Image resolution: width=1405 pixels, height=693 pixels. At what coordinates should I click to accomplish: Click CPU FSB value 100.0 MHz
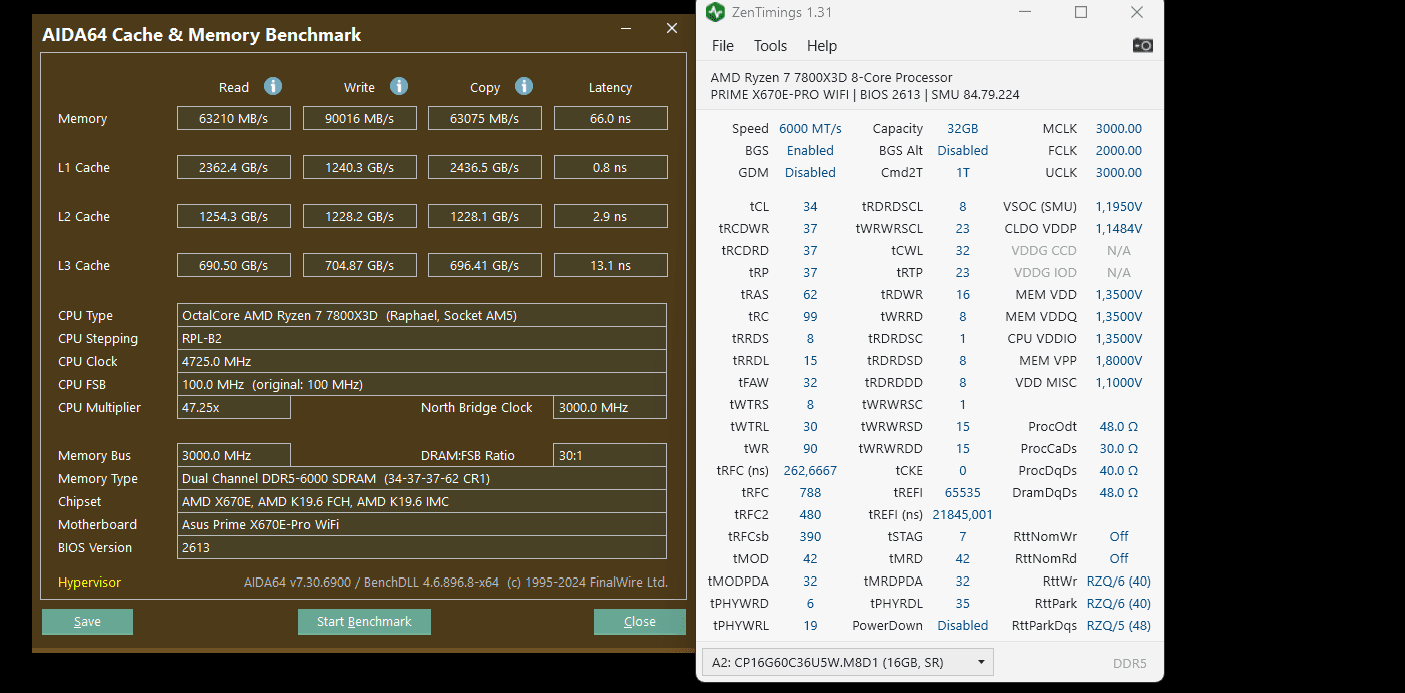tap(422, 384)
